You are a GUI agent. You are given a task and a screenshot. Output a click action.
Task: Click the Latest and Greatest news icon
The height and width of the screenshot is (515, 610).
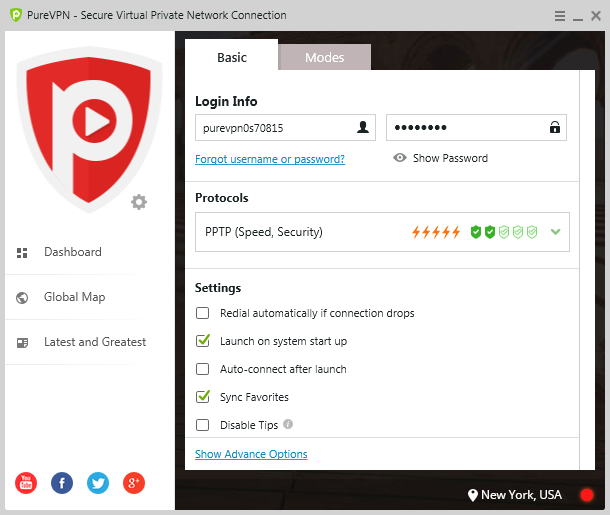pyautogui.click(x=23, y=343)
